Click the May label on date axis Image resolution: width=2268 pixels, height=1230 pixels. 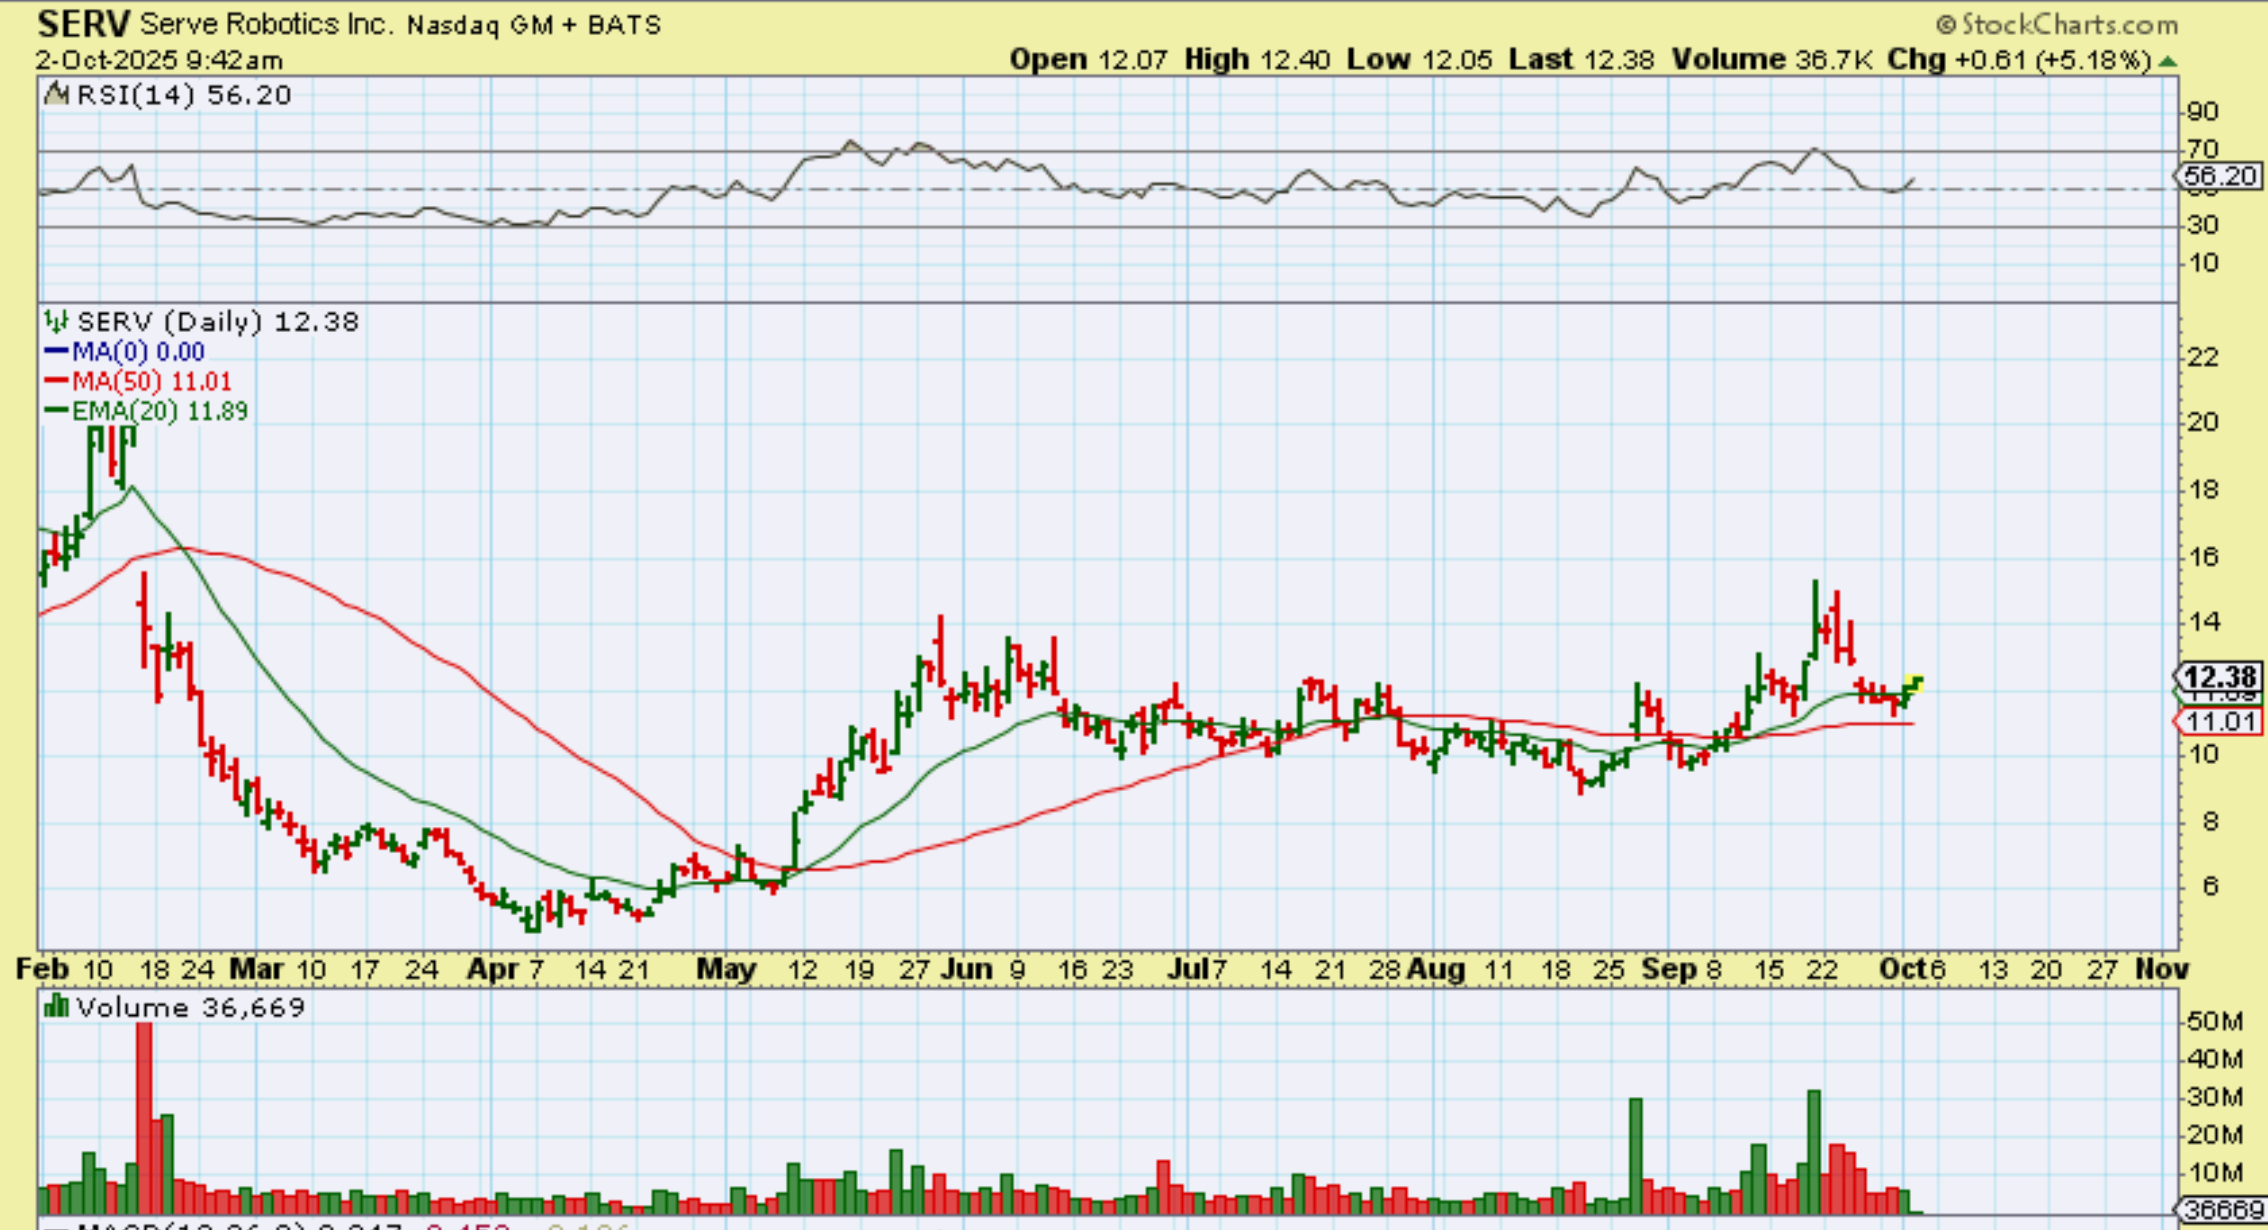tap(725, 969)
